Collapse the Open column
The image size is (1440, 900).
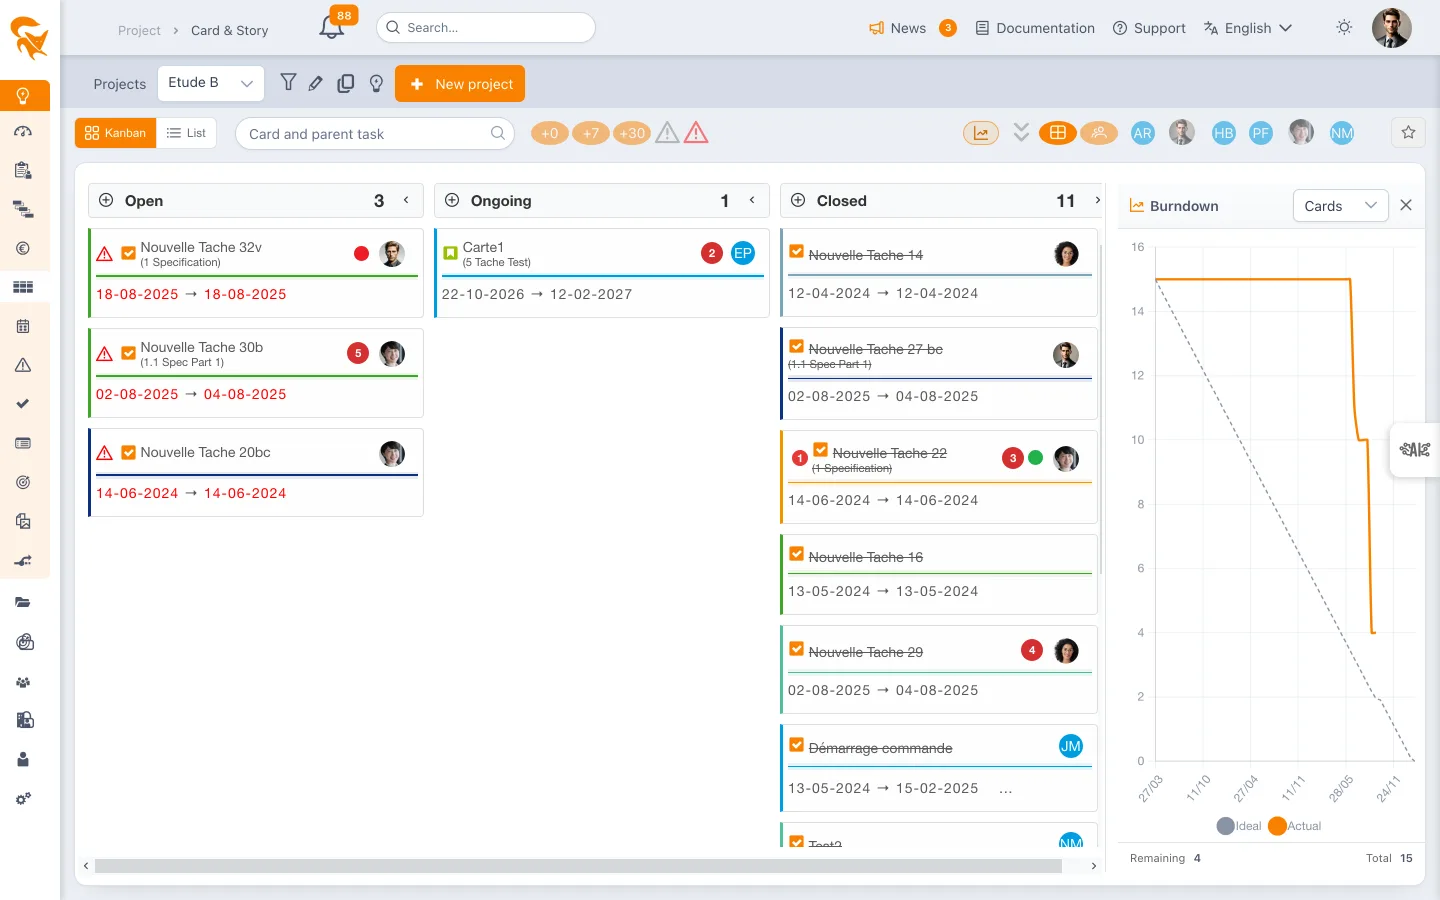tap(406, 200)
